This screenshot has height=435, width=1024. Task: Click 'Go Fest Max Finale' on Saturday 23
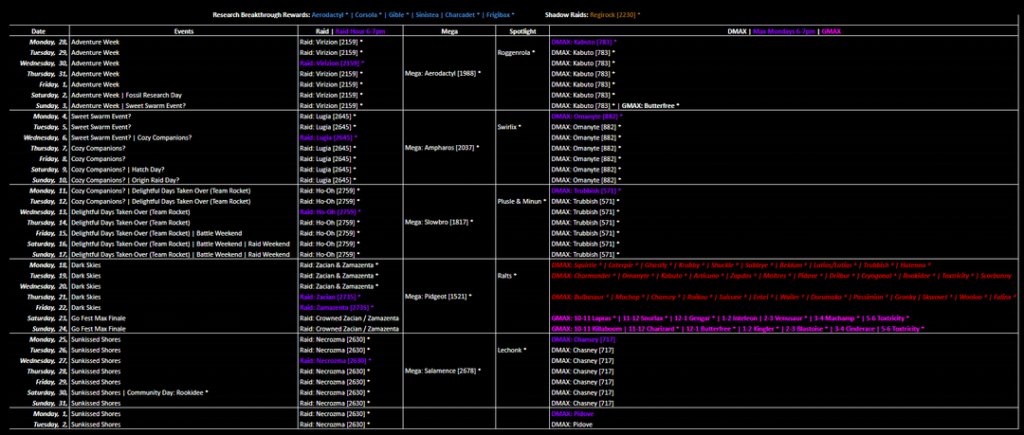(98, 318)
